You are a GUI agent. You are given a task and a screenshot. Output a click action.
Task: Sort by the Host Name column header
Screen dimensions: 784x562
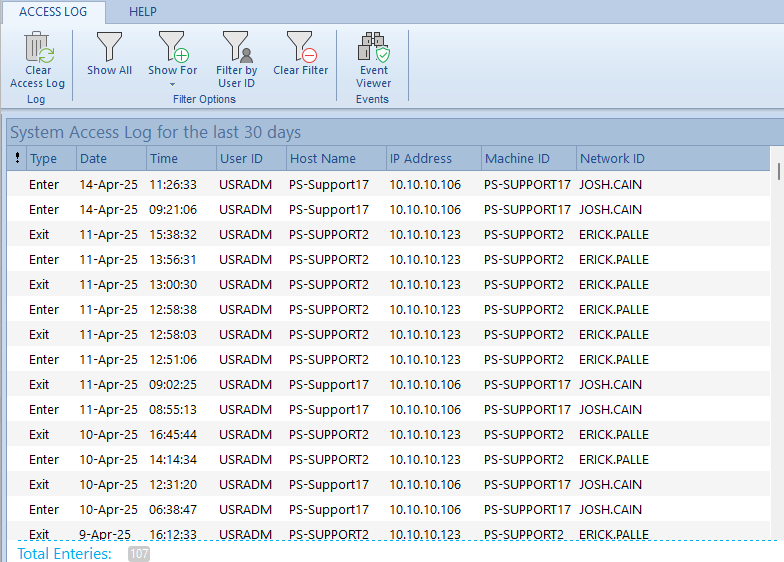322,158
